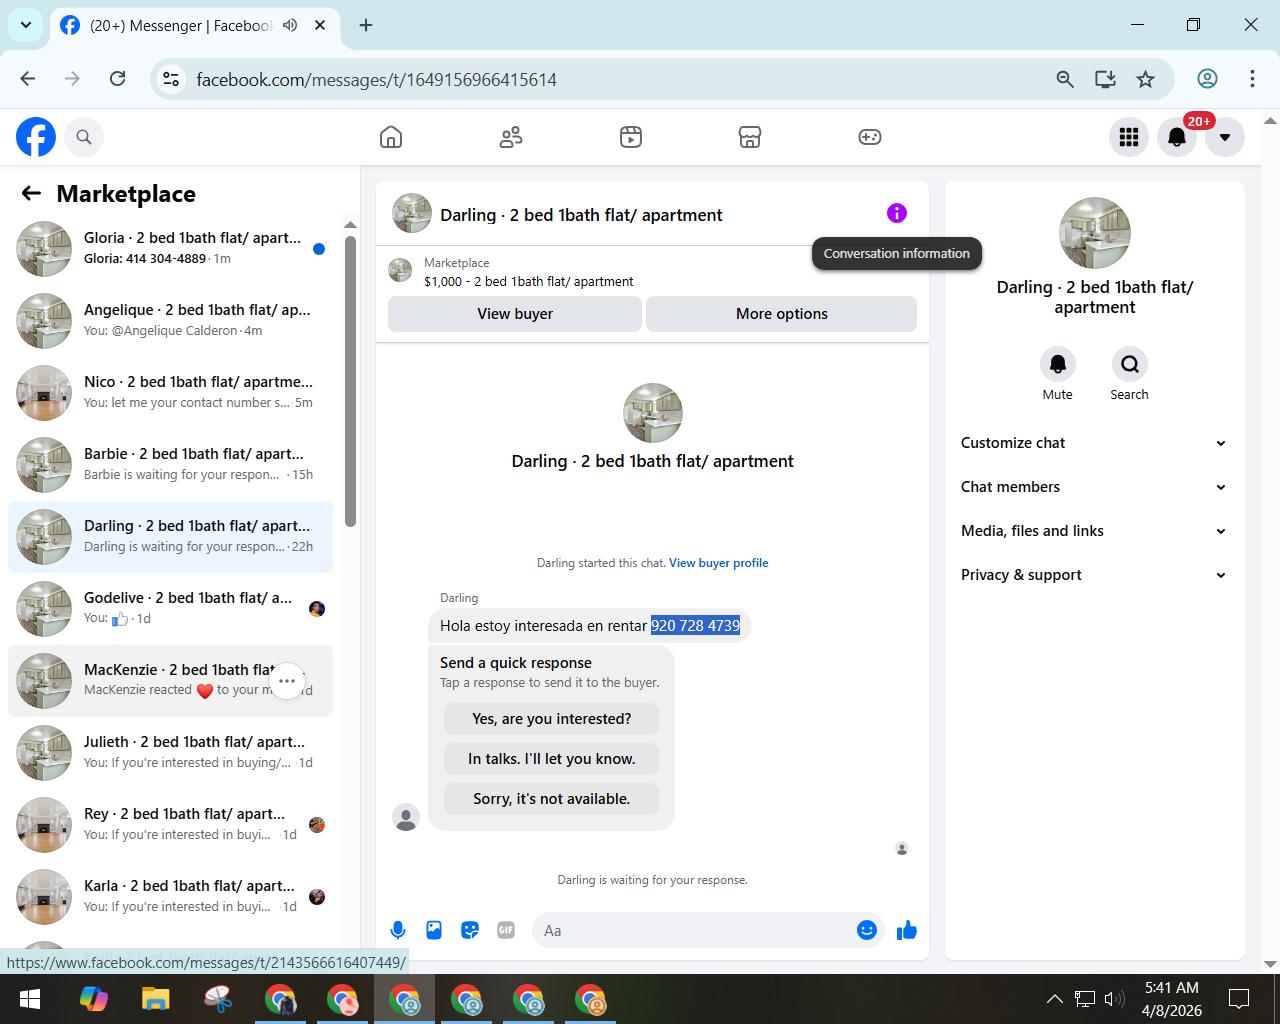Screen dimensions: 1280x1024
Task: Mute the conversation with bell icon
Action: tap(1057, 364)
